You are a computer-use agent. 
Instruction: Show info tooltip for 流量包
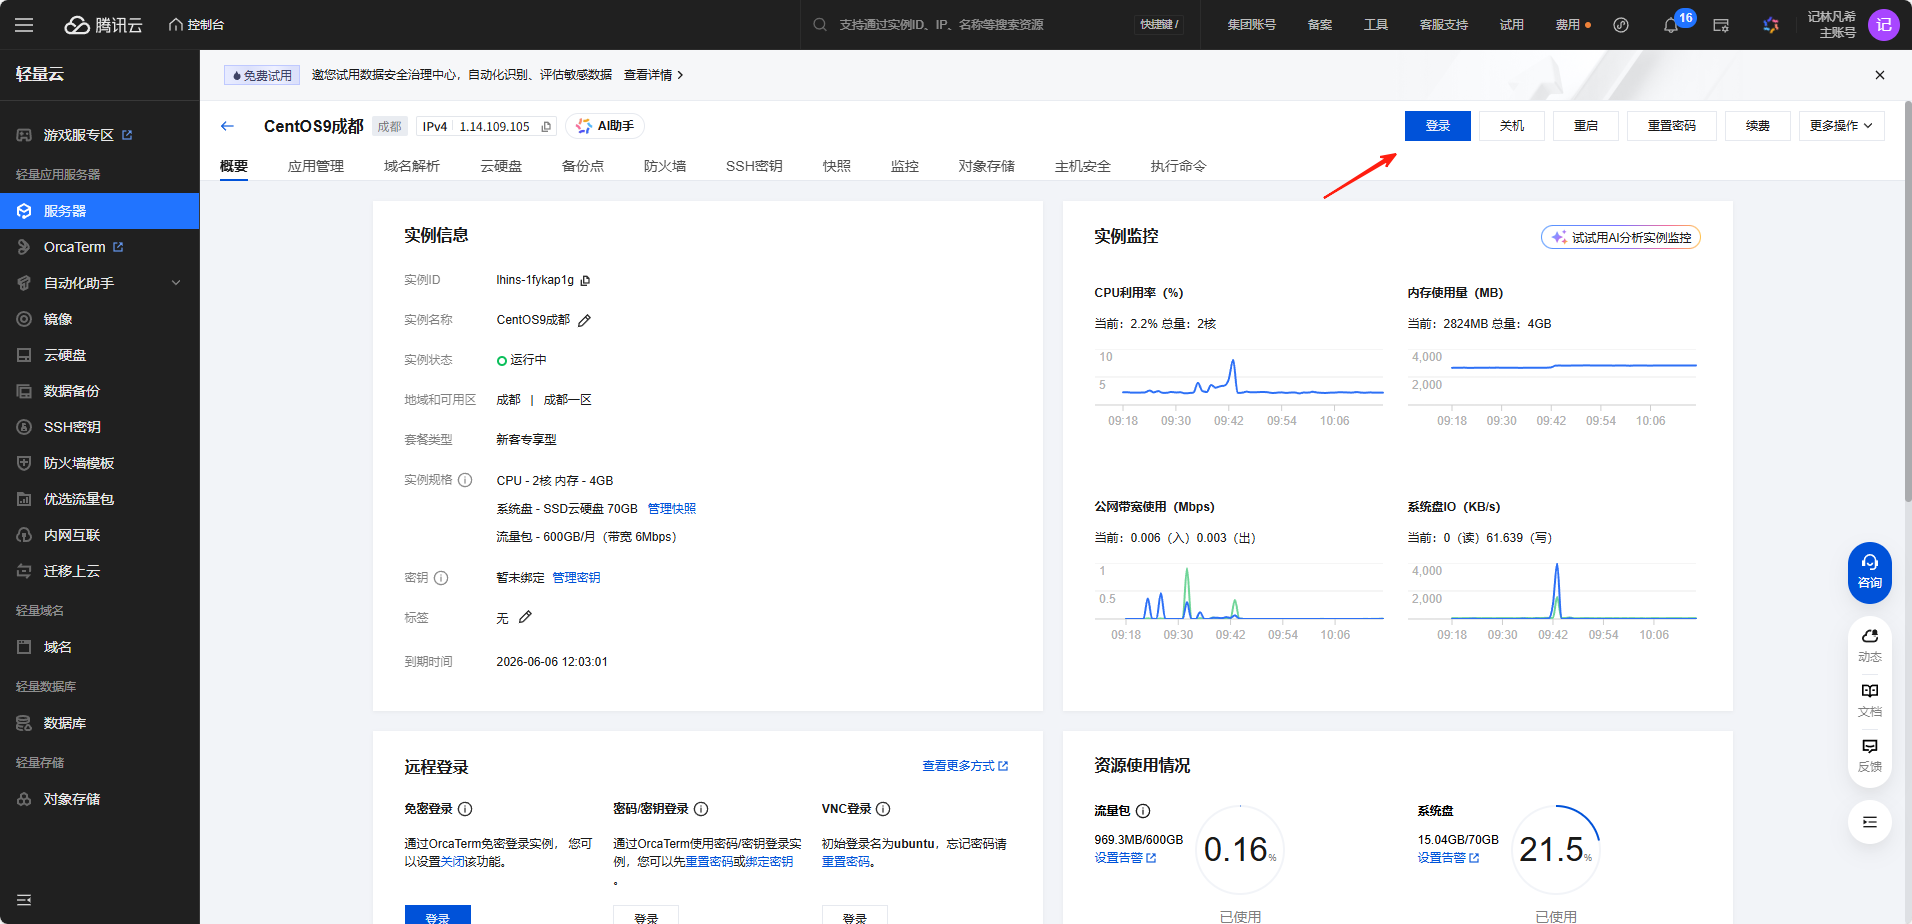pos(1143,811)
